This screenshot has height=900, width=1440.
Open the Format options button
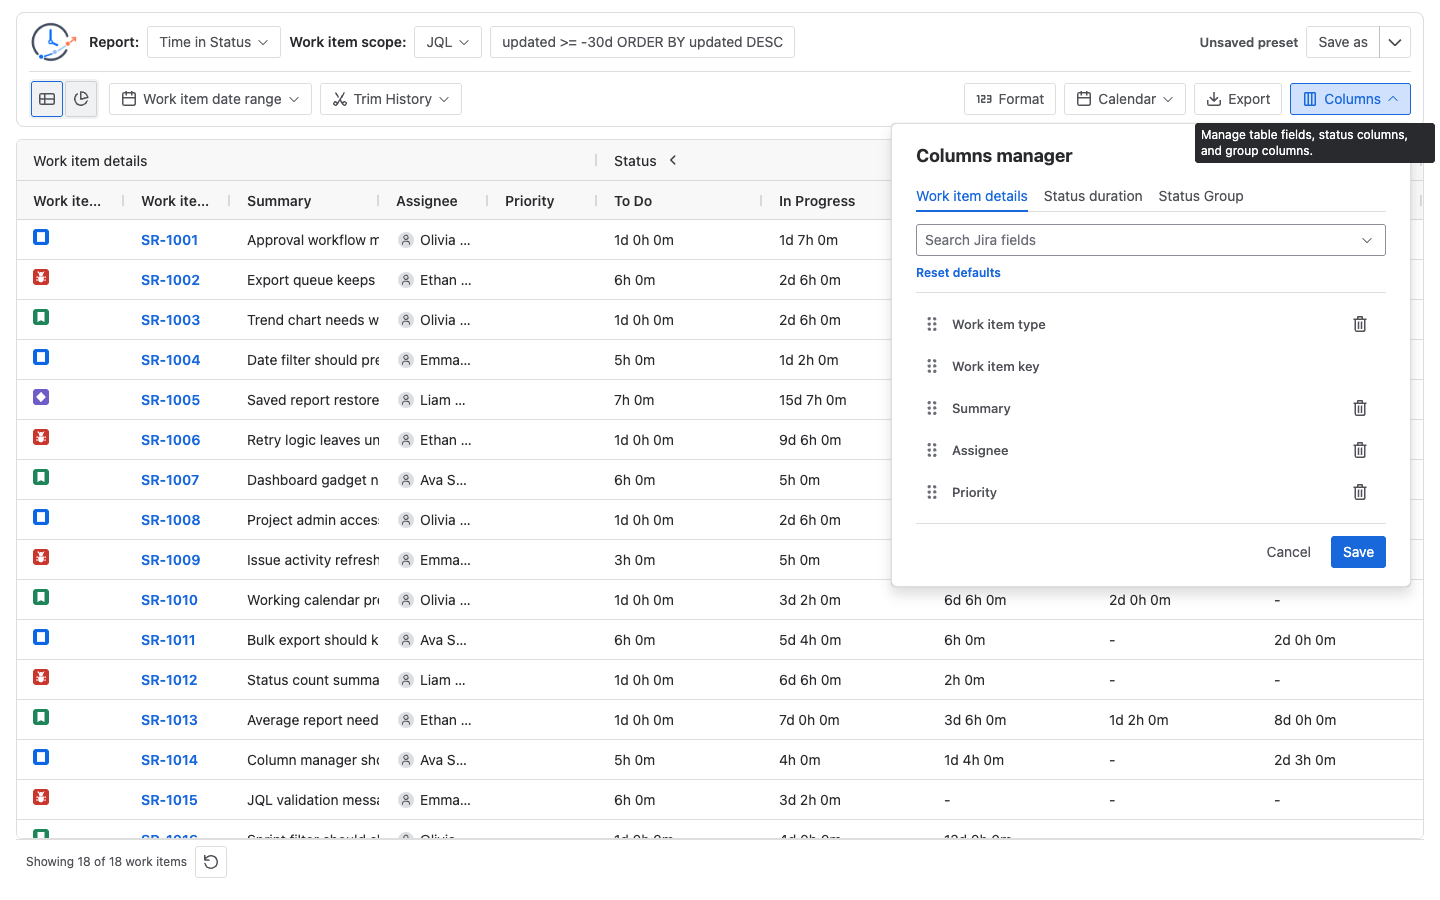1010,99
